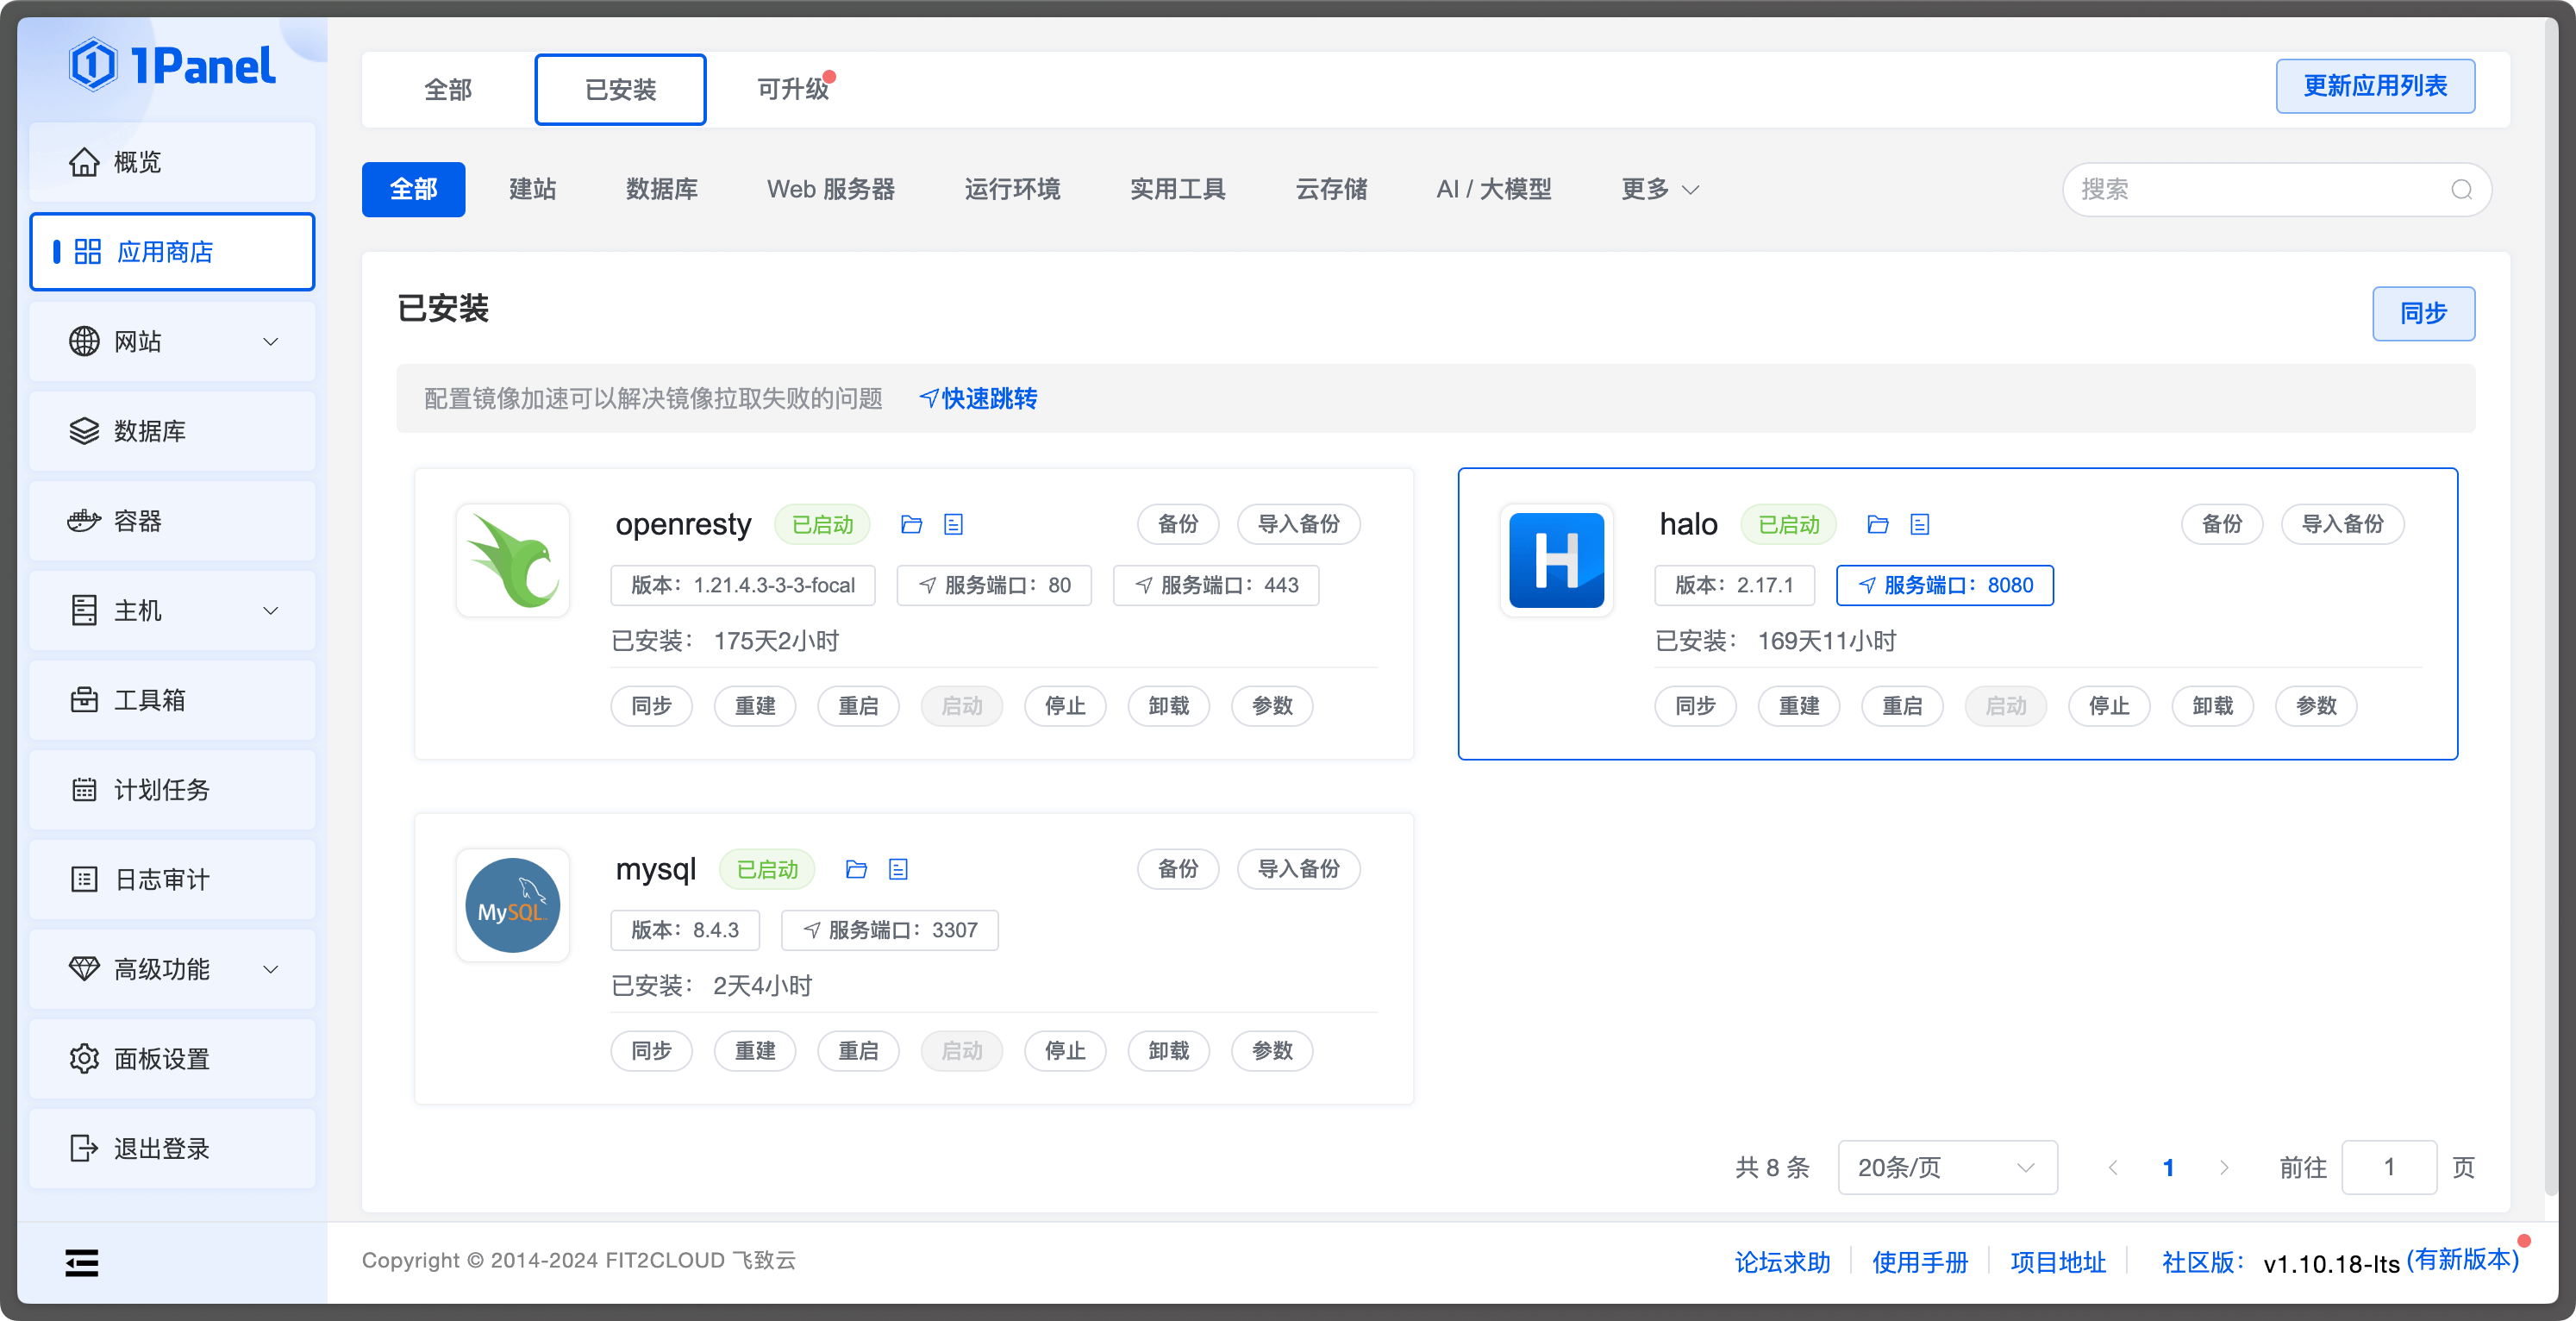Type in the app search field

(x=2250, y=189)
